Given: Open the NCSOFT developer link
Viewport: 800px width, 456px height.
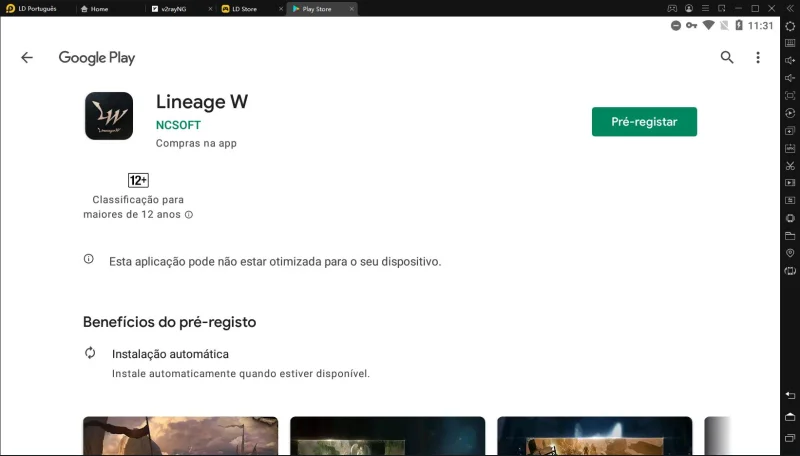Looking at the screenshot, I should 178,125.
